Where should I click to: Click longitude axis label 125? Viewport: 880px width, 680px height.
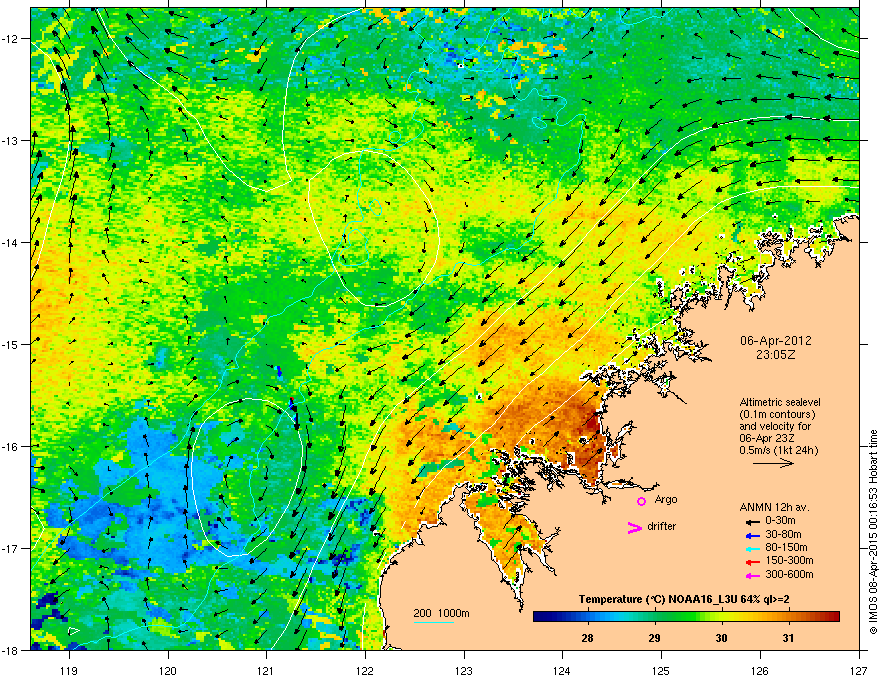coord(661,670)
